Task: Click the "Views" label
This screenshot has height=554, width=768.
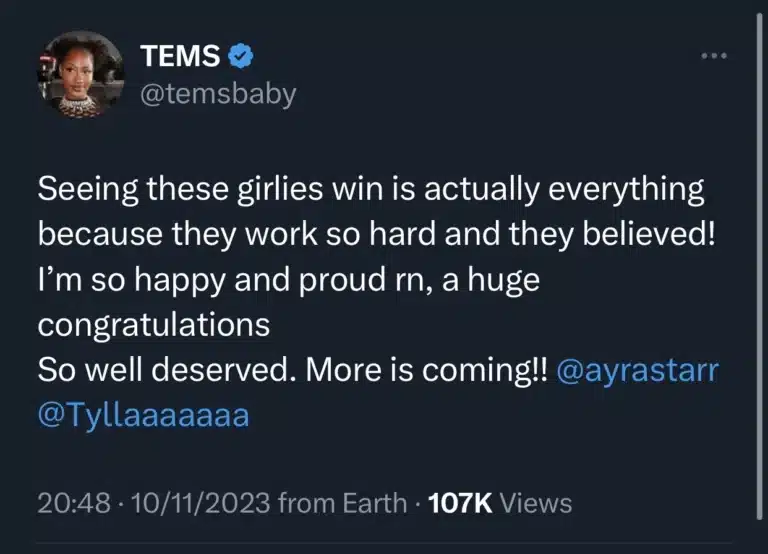Action: tap(539, 502)
